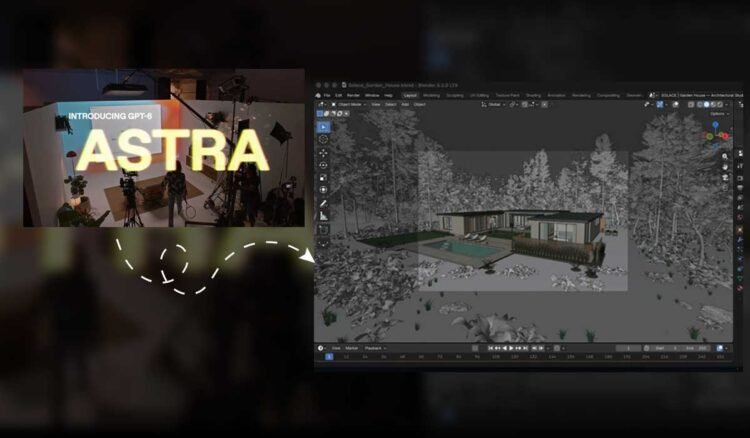Open the shading settings dropdown arrow
750x438 pixels.
coord(727,104)
